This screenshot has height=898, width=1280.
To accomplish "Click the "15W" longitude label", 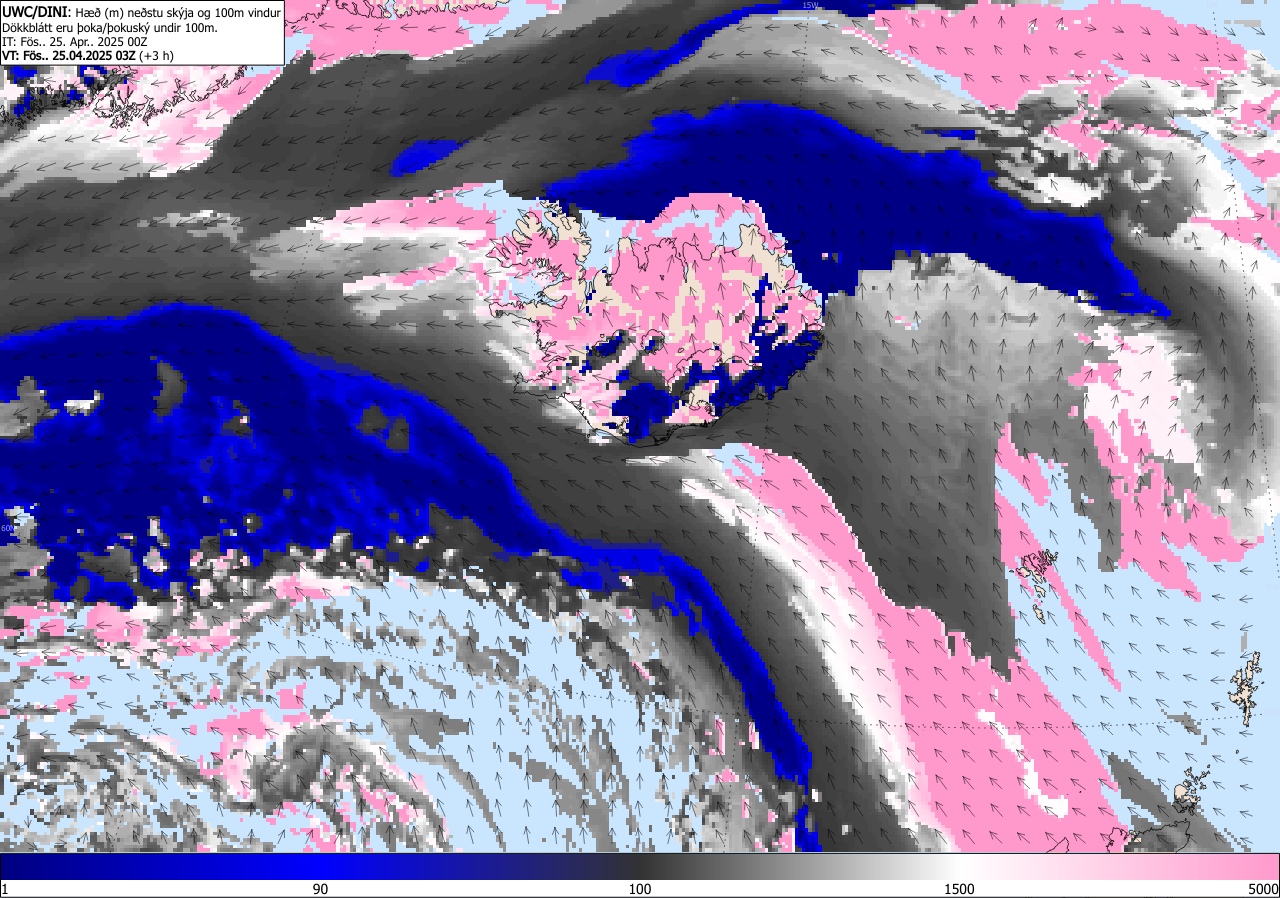I will click(810, 5).
